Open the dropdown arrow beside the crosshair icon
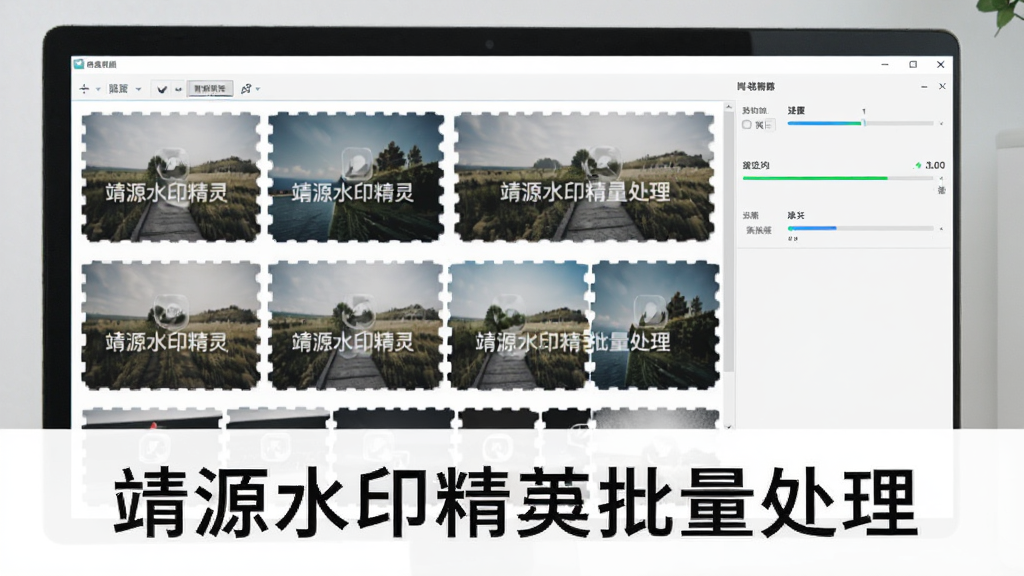1024x576 pixels. click(x=98, y=89)
